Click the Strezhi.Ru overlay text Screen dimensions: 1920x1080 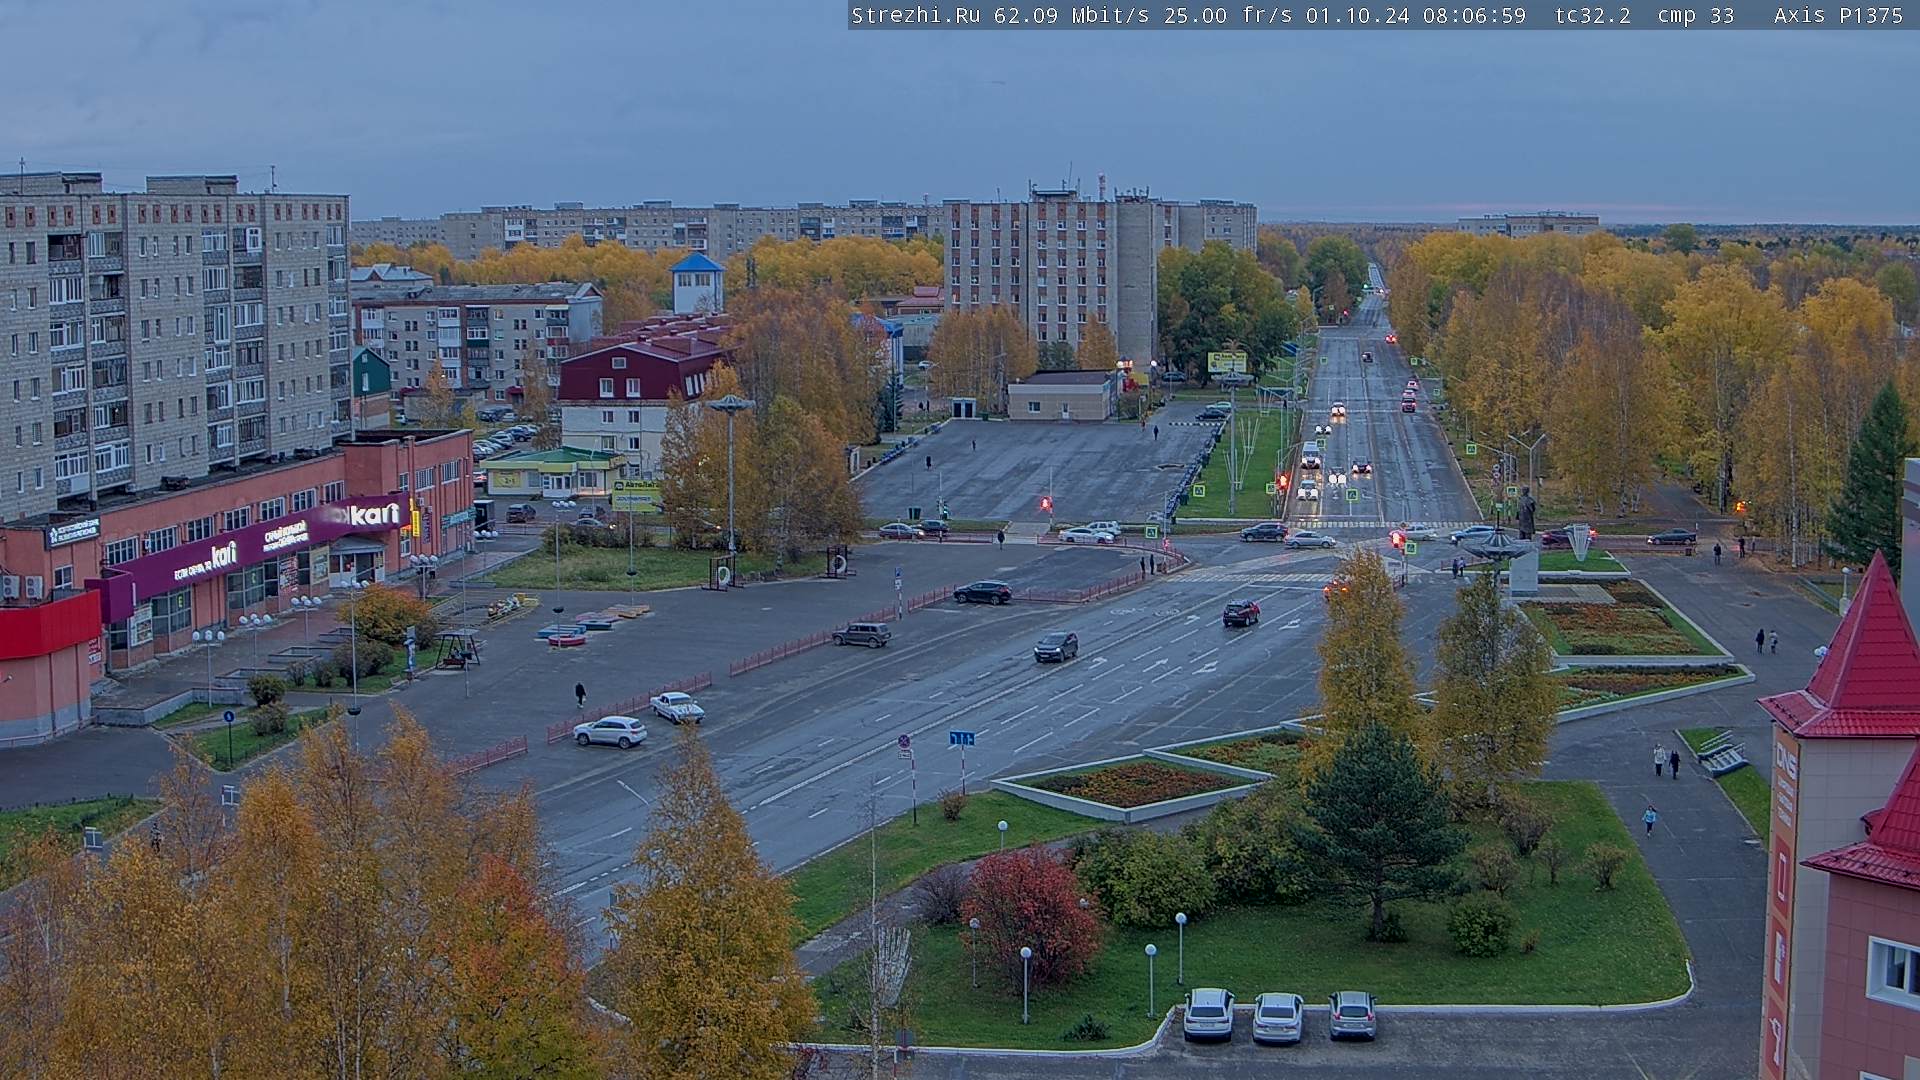(915, 15)
